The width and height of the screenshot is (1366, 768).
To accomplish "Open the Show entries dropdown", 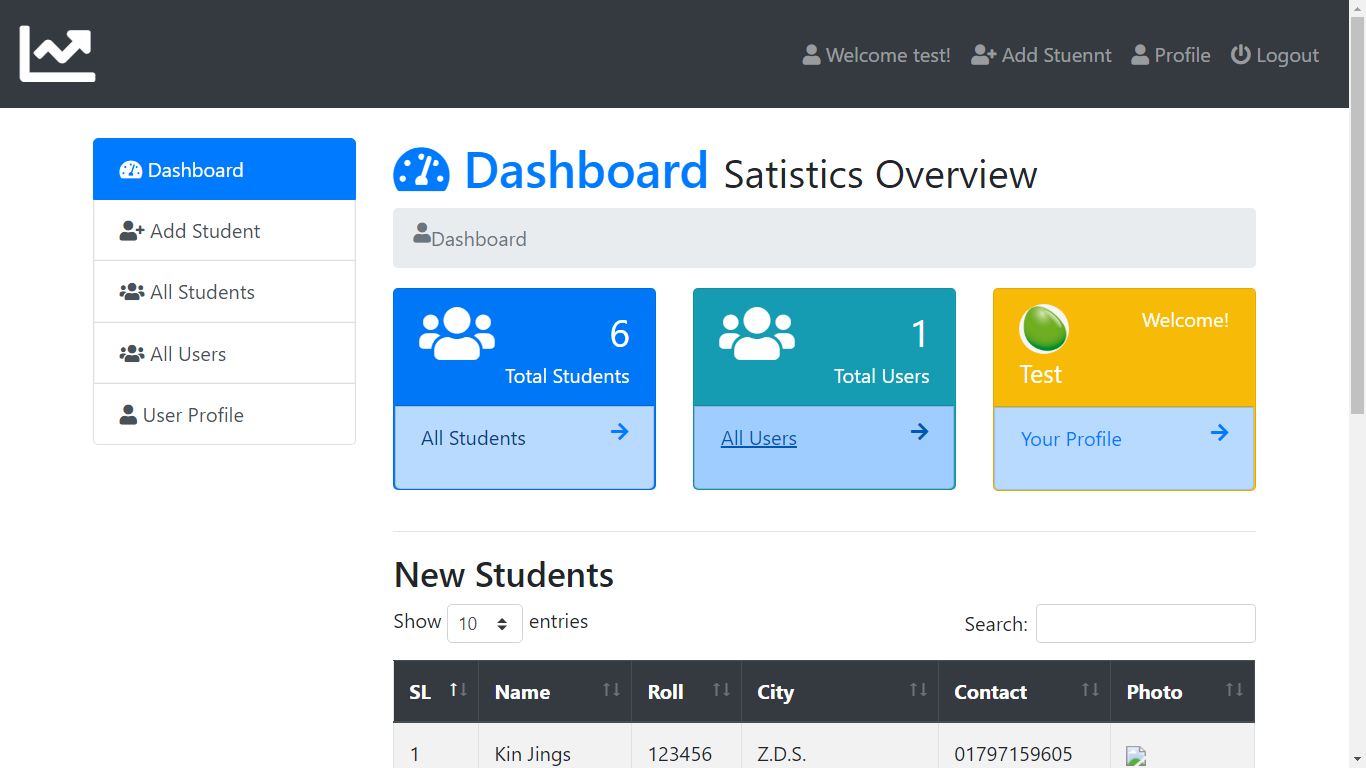I will [x=484, y=623].
